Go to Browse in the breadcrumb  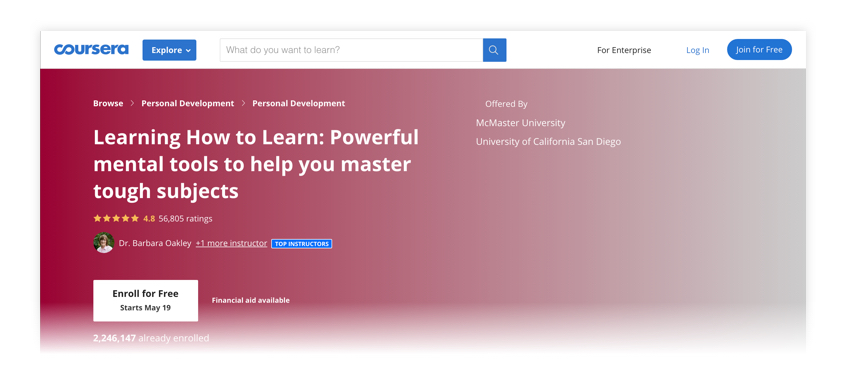[x=108, y=103]
